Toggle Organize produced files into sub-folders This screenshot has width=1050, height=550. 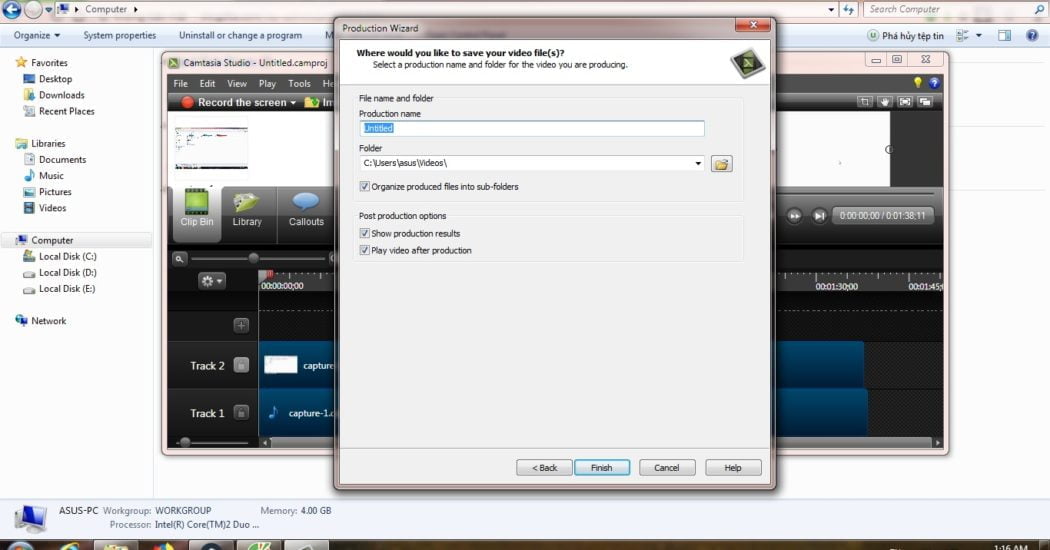(364, 186)
